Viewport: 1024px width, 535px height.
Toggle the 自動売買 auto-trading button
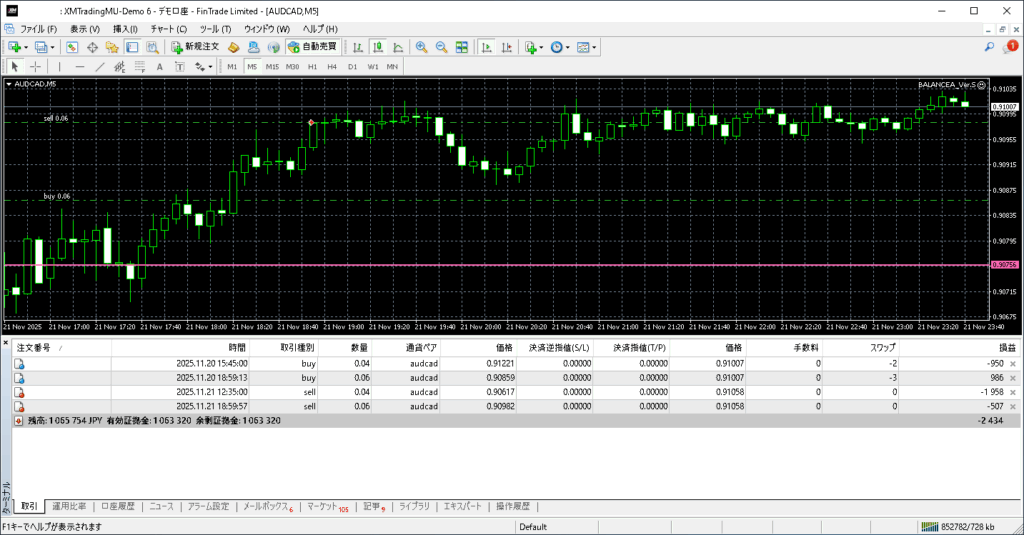[312, 47]
